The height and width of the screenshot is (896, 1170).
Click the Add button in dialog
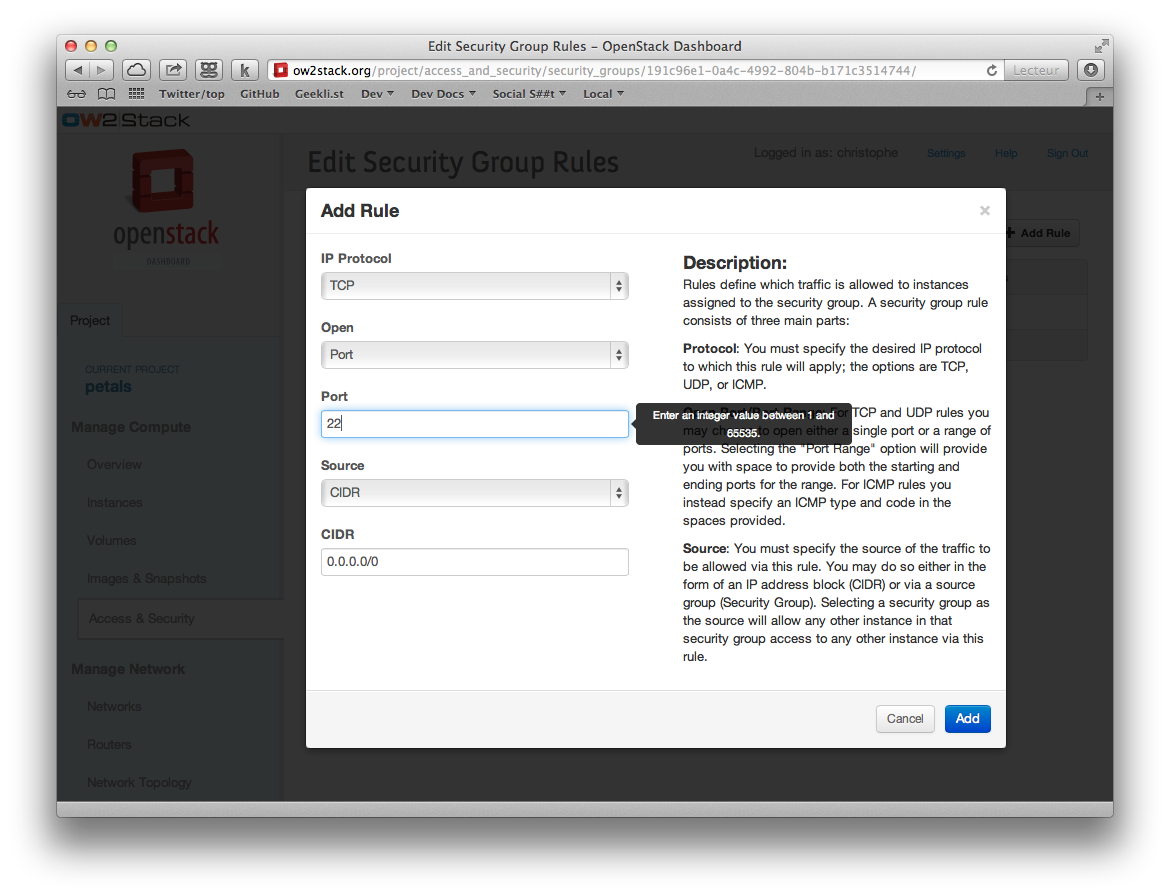[967, 718]
